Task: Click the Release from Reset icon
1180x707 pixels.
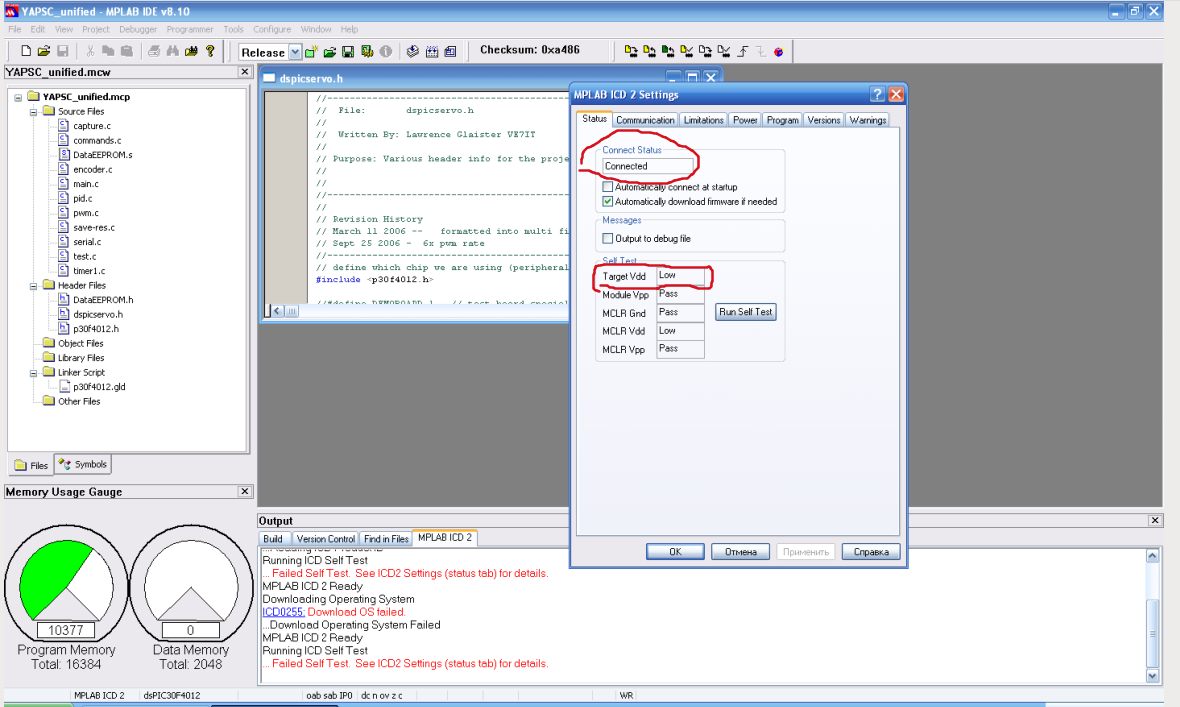Action: pos(743,51)
